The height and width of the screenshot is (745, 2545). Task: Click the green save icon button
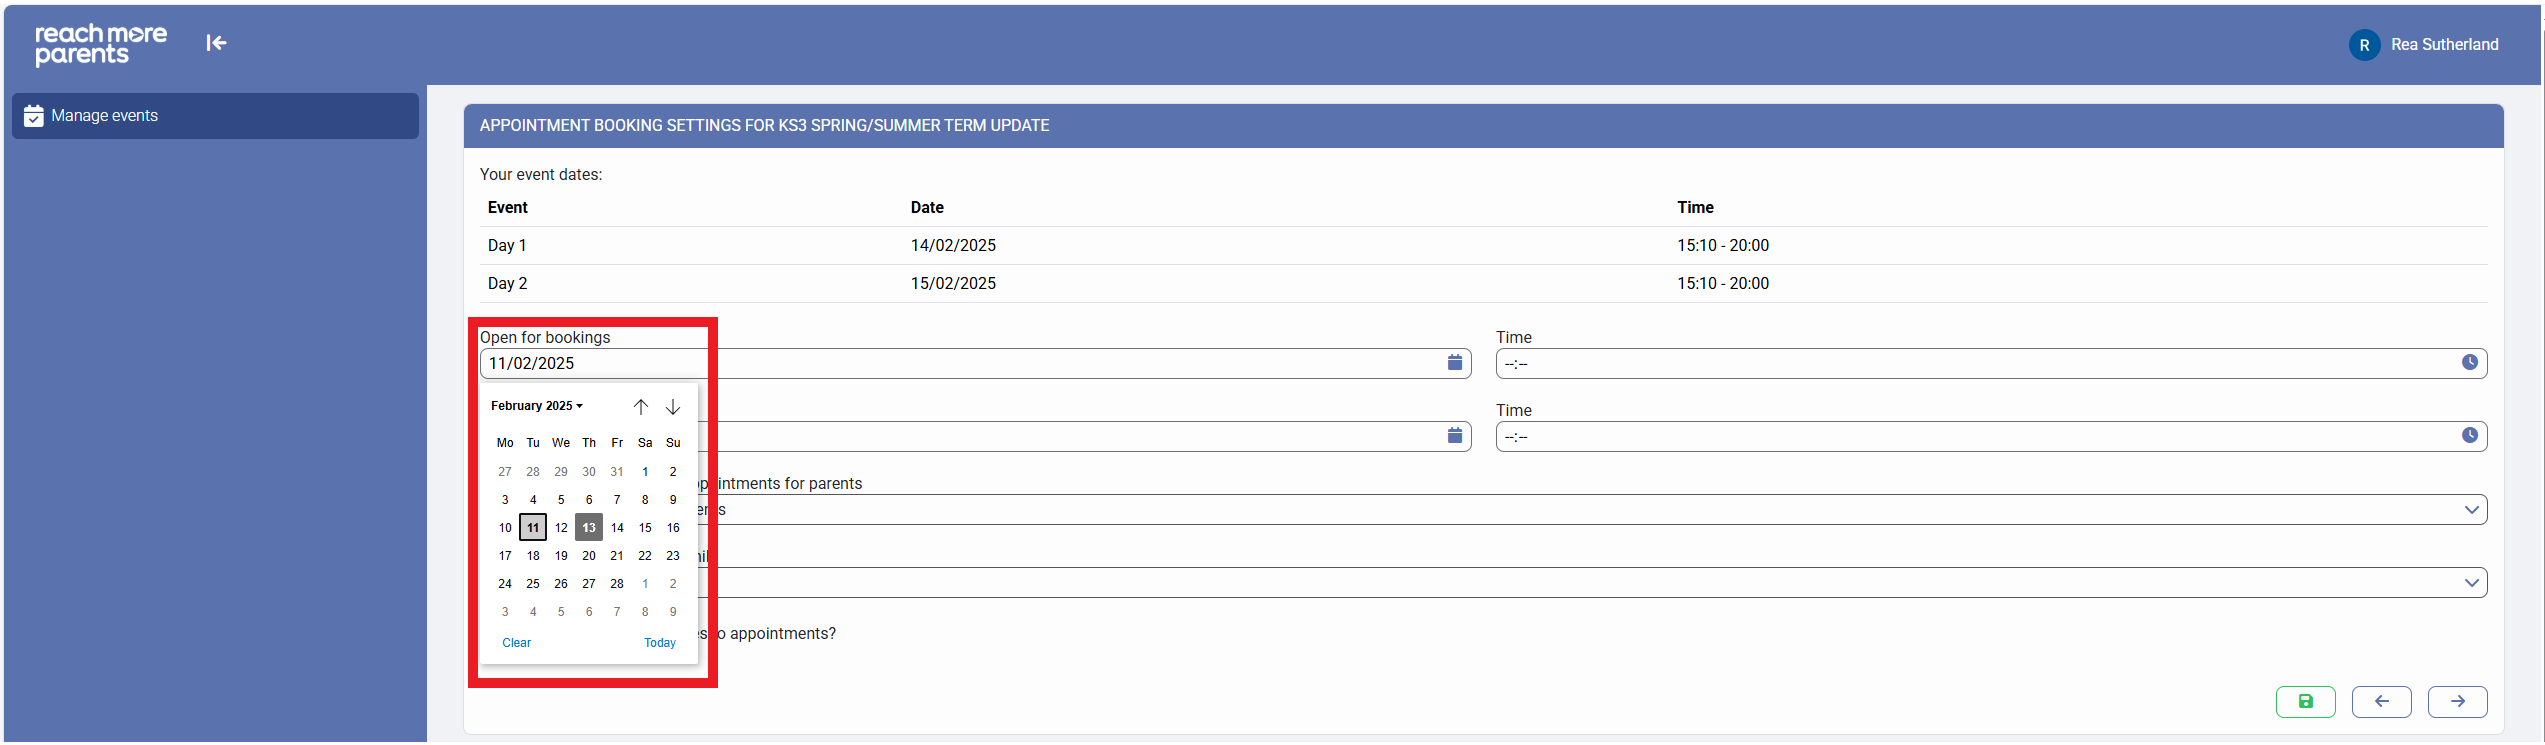(2305, 702)
